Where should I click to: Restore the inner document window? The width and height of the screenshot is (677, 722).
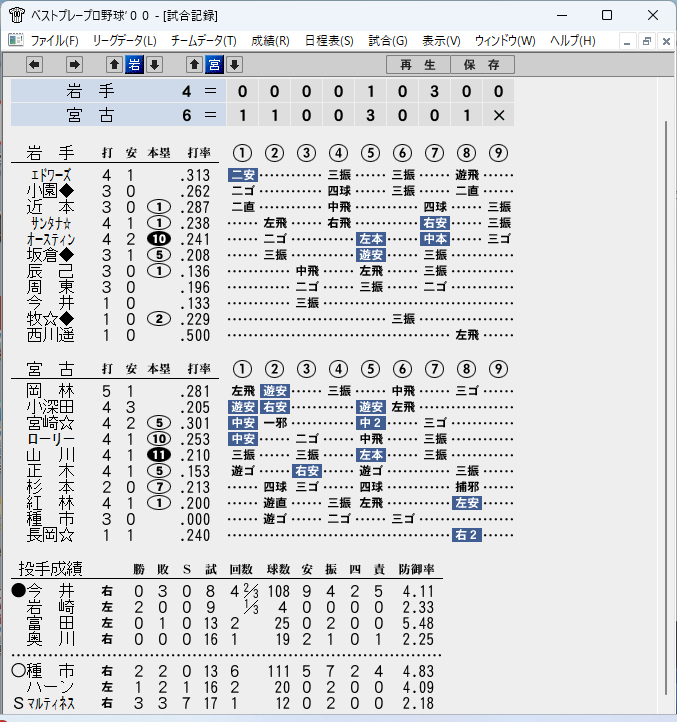647,41
